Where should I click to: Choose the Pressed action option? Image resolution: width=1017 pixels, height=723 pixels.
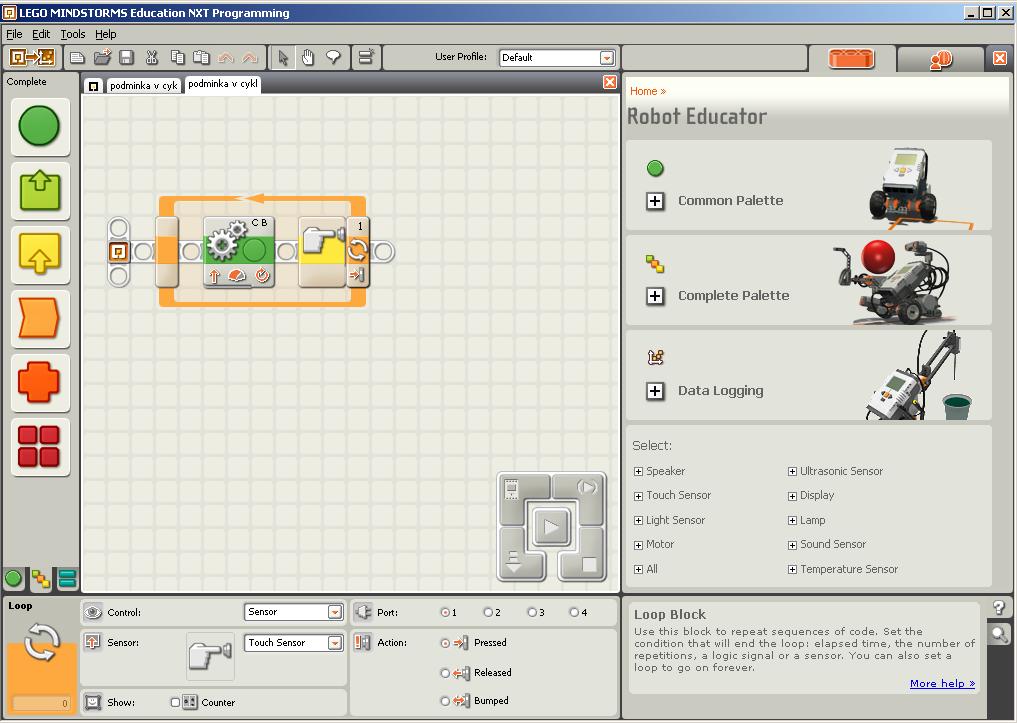(445, 643)
